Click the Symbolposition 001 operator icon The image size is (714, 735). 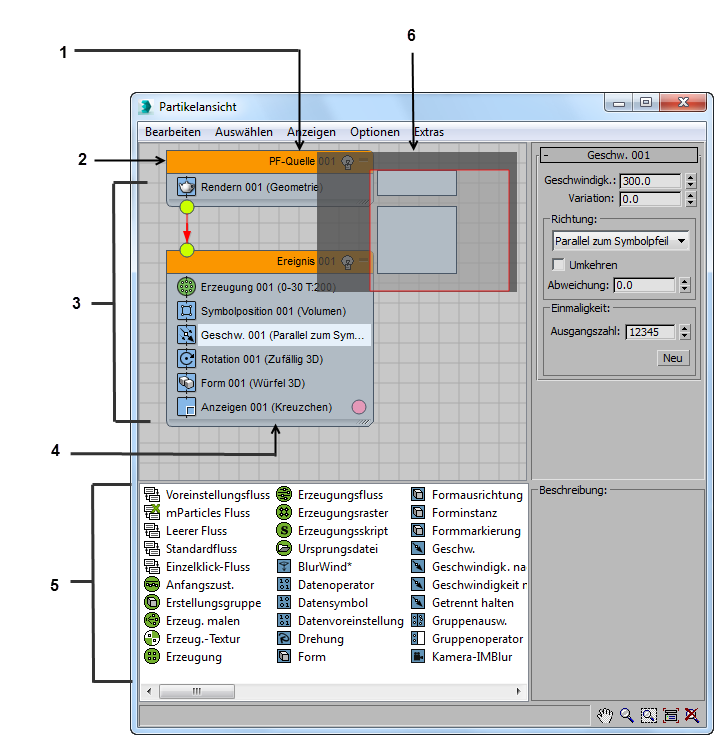[186, 311]
